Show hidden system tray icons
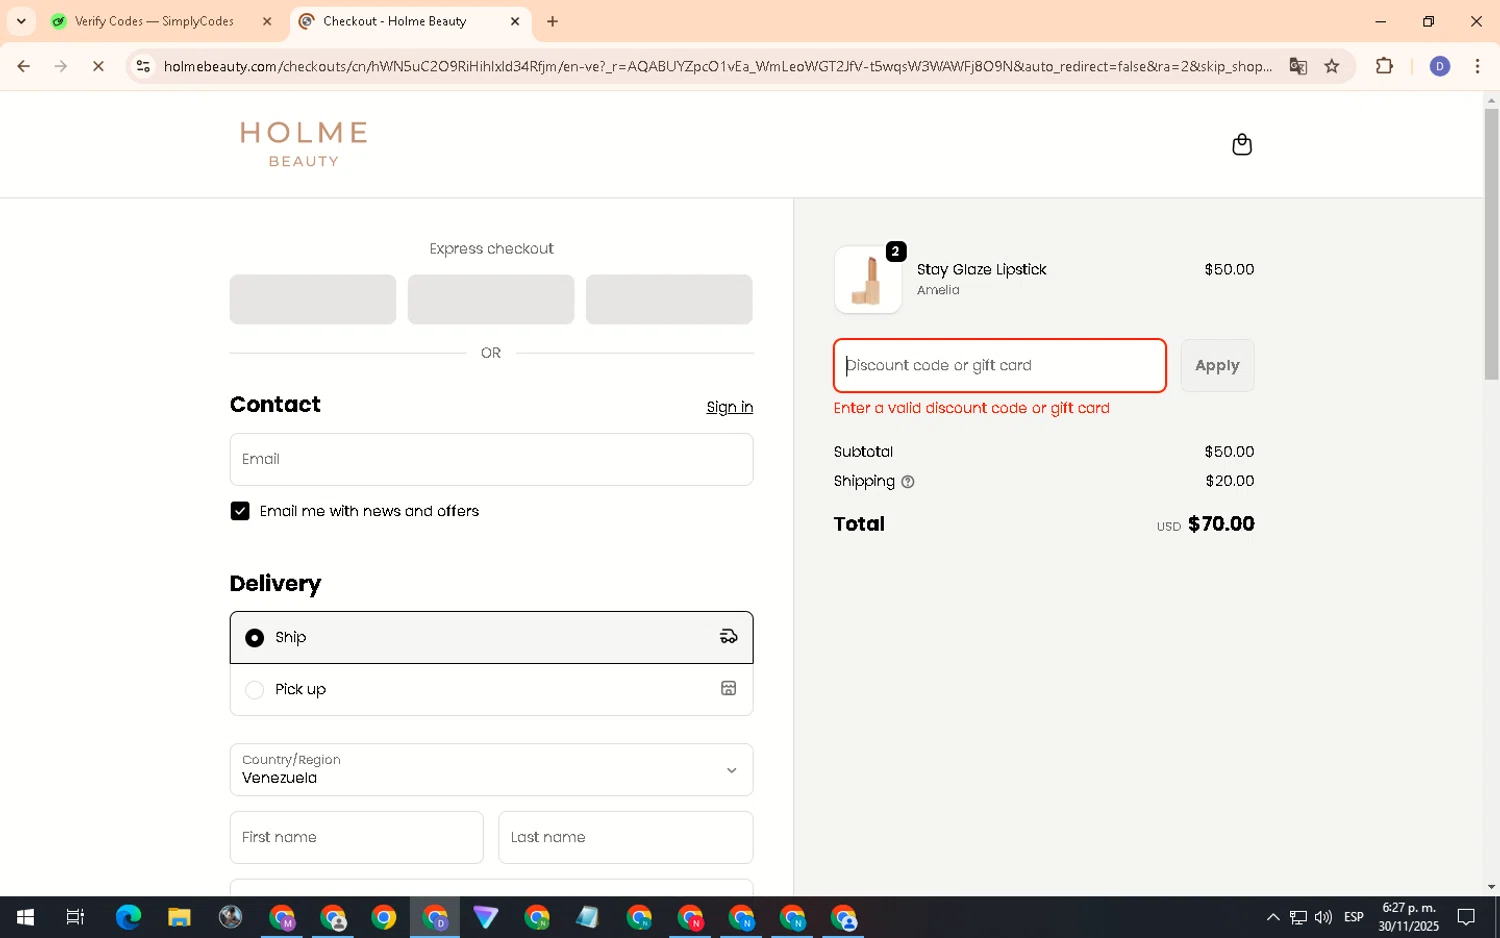This screenshot has height=938, width=1500. tap(1272, 917)
